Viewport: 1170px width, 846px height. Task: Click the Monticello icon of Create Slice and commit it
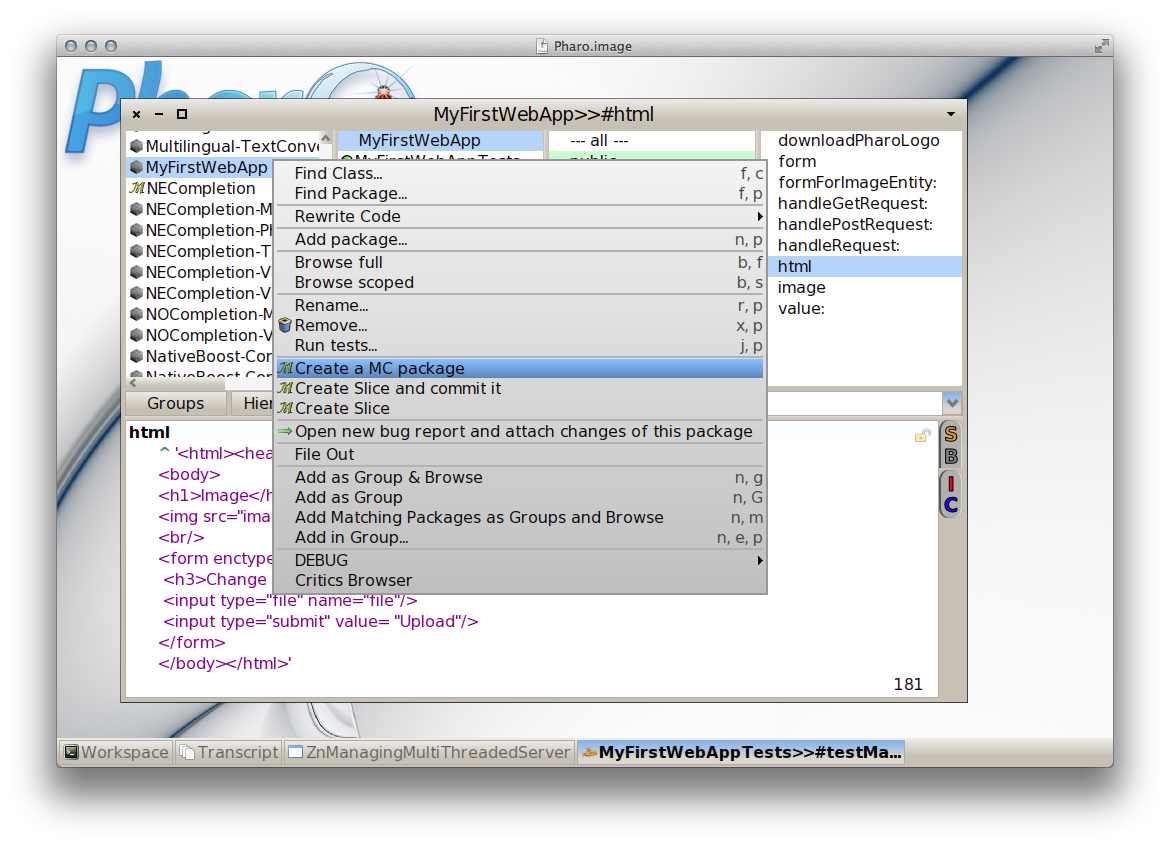pyautogui.click(x=286, y=389)
